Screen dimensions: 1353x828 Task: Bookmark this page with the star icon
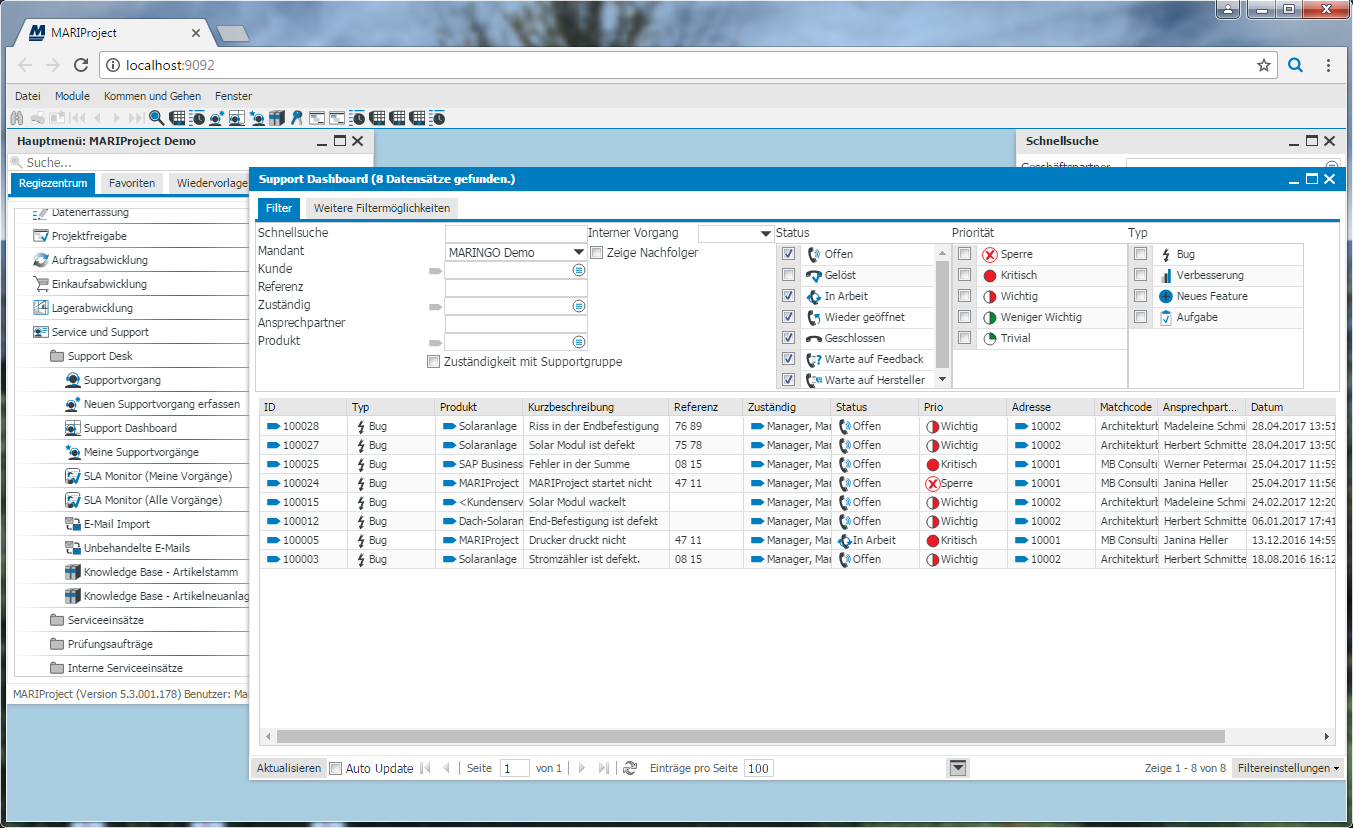[1264, 65]
